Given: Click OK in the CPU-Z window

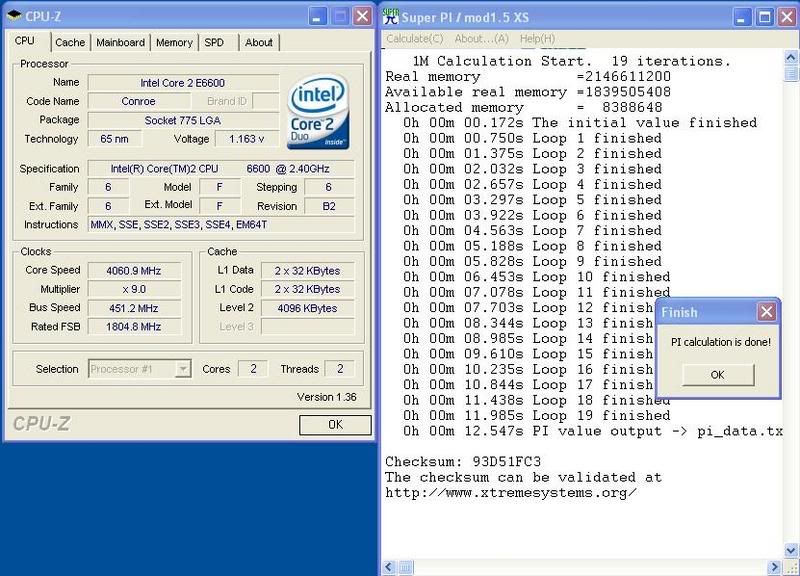Looking at the screenshot, I should (335, 424).
